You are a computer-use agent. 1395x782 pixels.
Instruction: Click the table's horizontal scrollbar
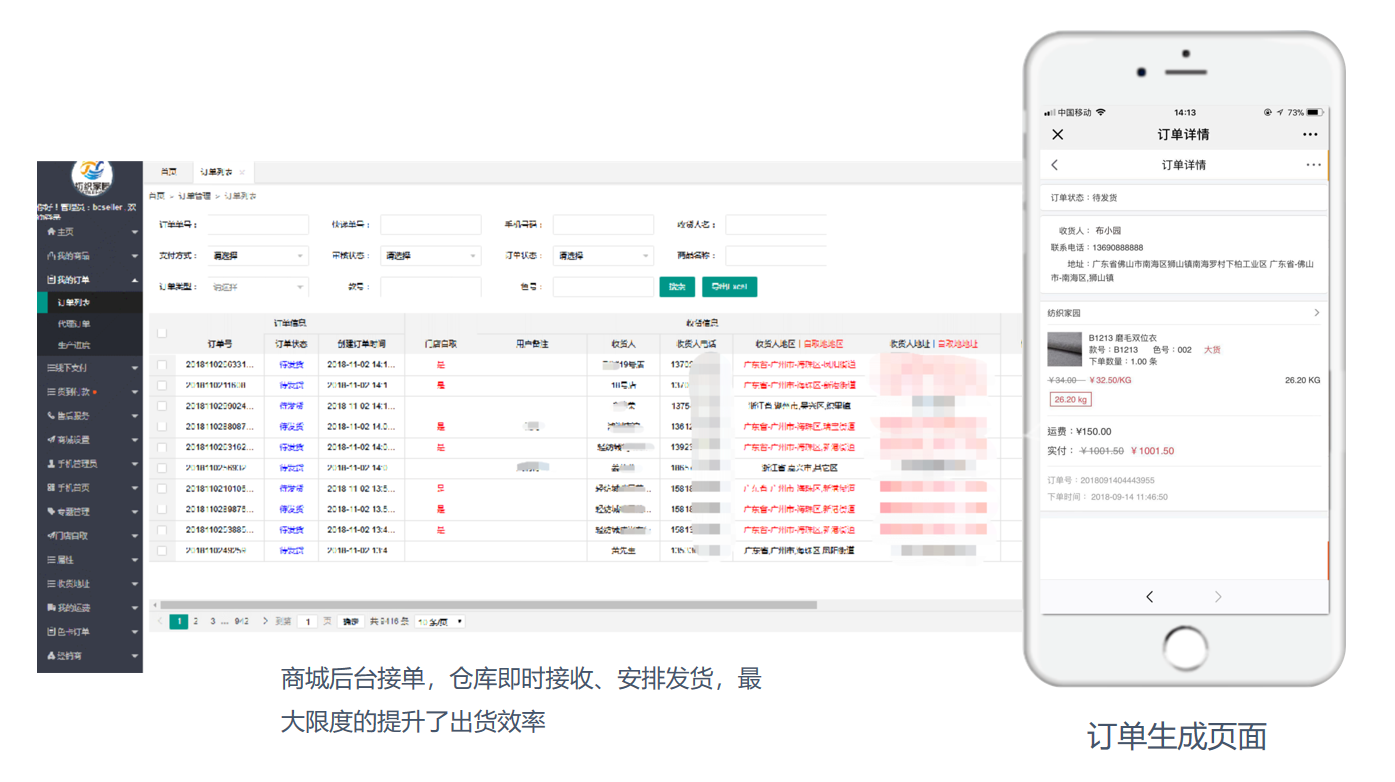tap(488, 605)
